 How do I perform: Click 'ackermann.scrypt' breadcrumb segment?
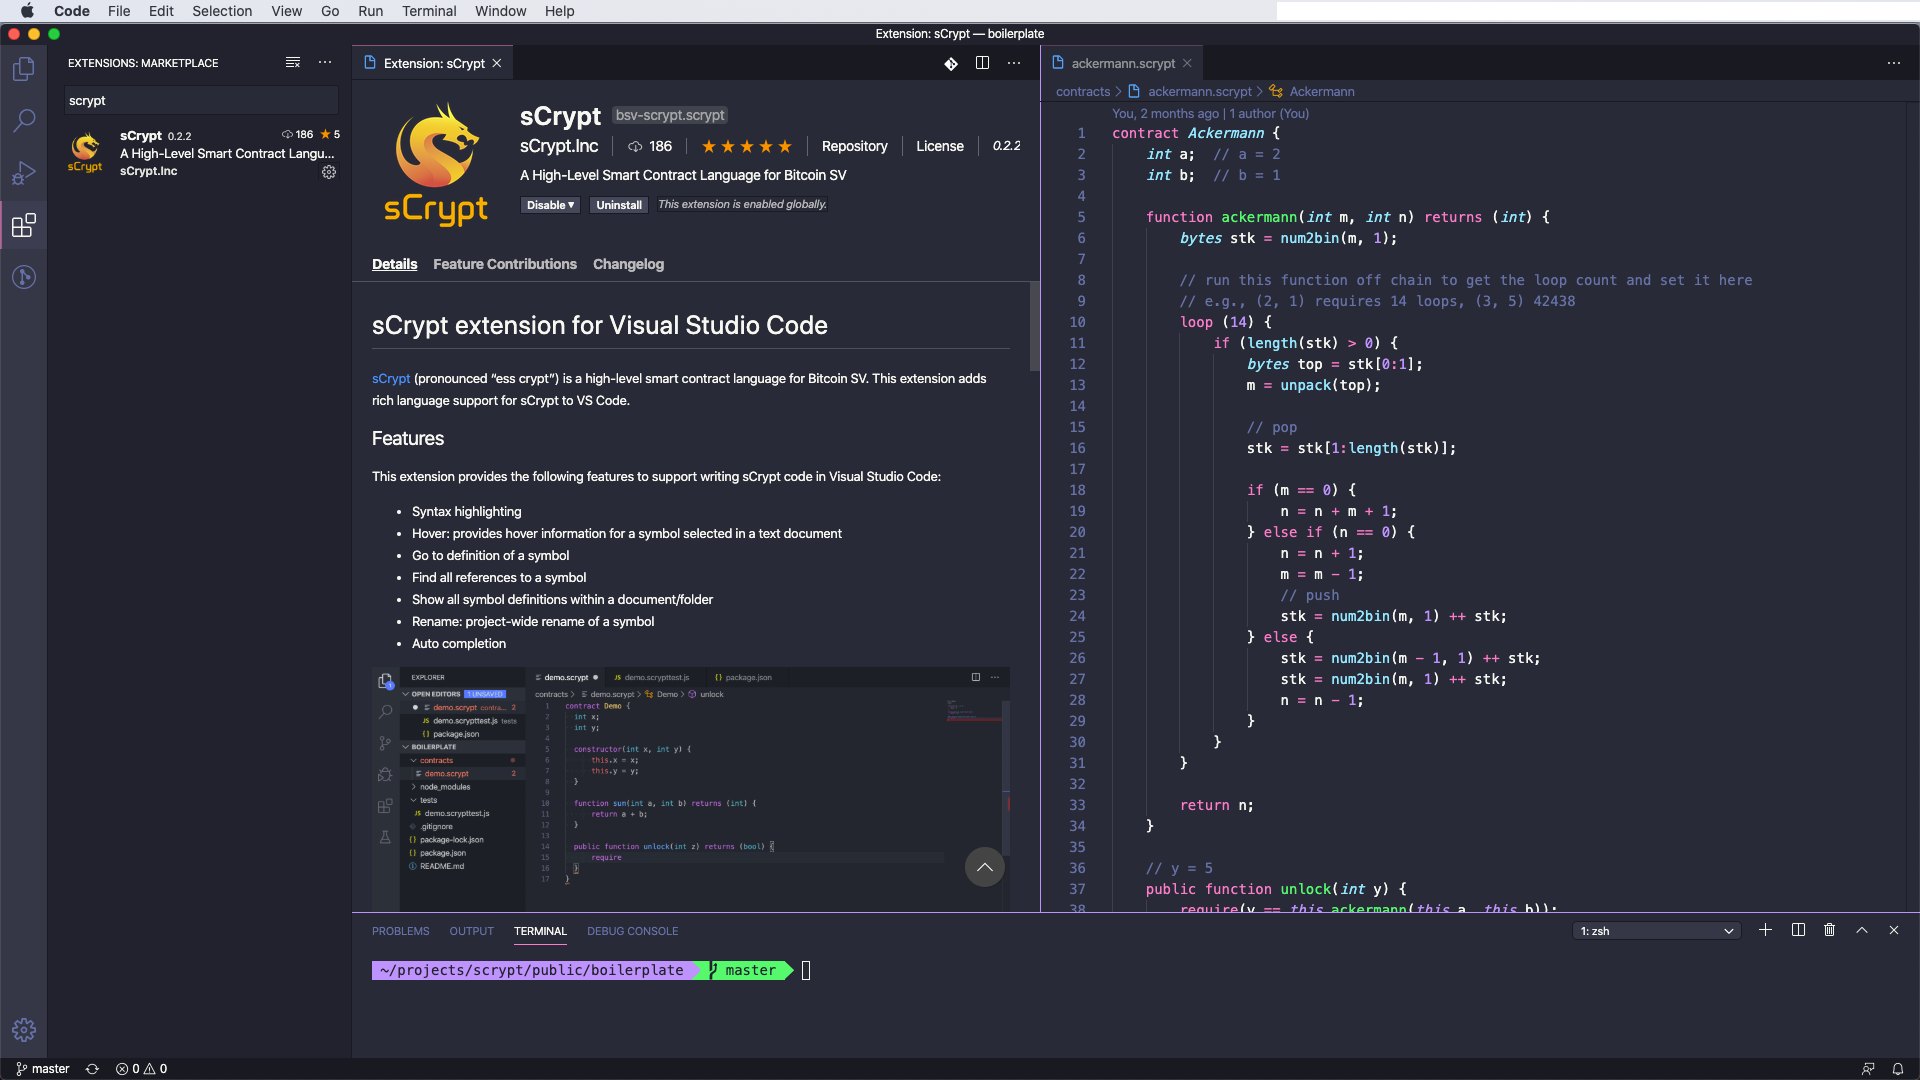(1199, 91)
